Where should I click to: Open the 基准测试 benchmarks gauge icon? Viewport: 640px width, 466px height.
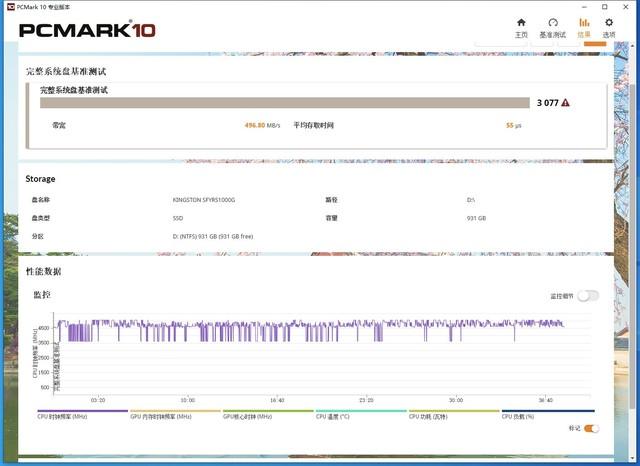(553, 22)
